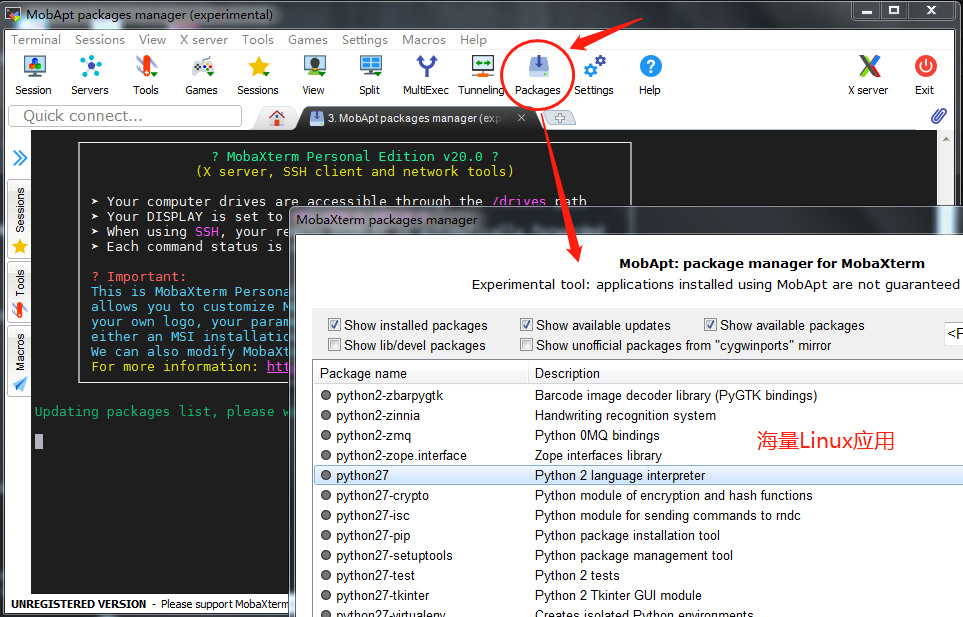963x617 pixels.
Task: Click MobaXterm app icon in title bar
Action: click(13, 14)
